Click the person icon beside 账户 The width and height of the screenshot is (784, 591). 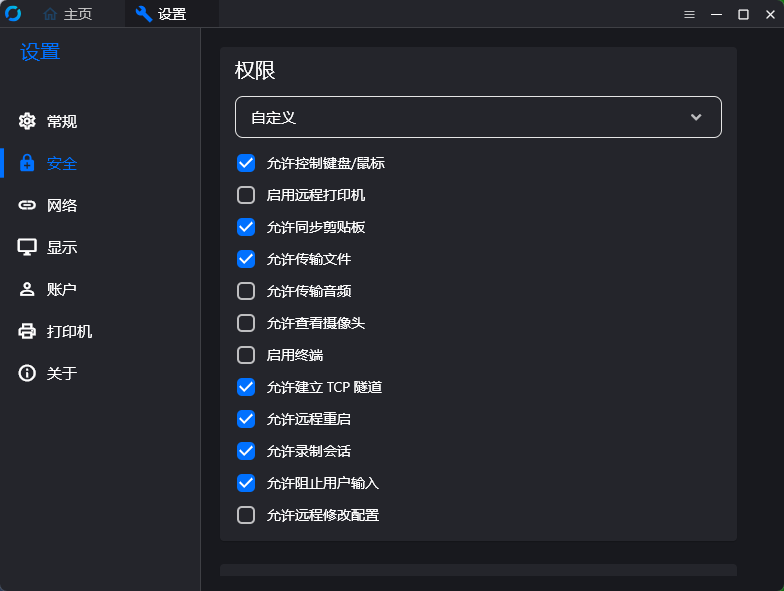[x=27, y=289]
